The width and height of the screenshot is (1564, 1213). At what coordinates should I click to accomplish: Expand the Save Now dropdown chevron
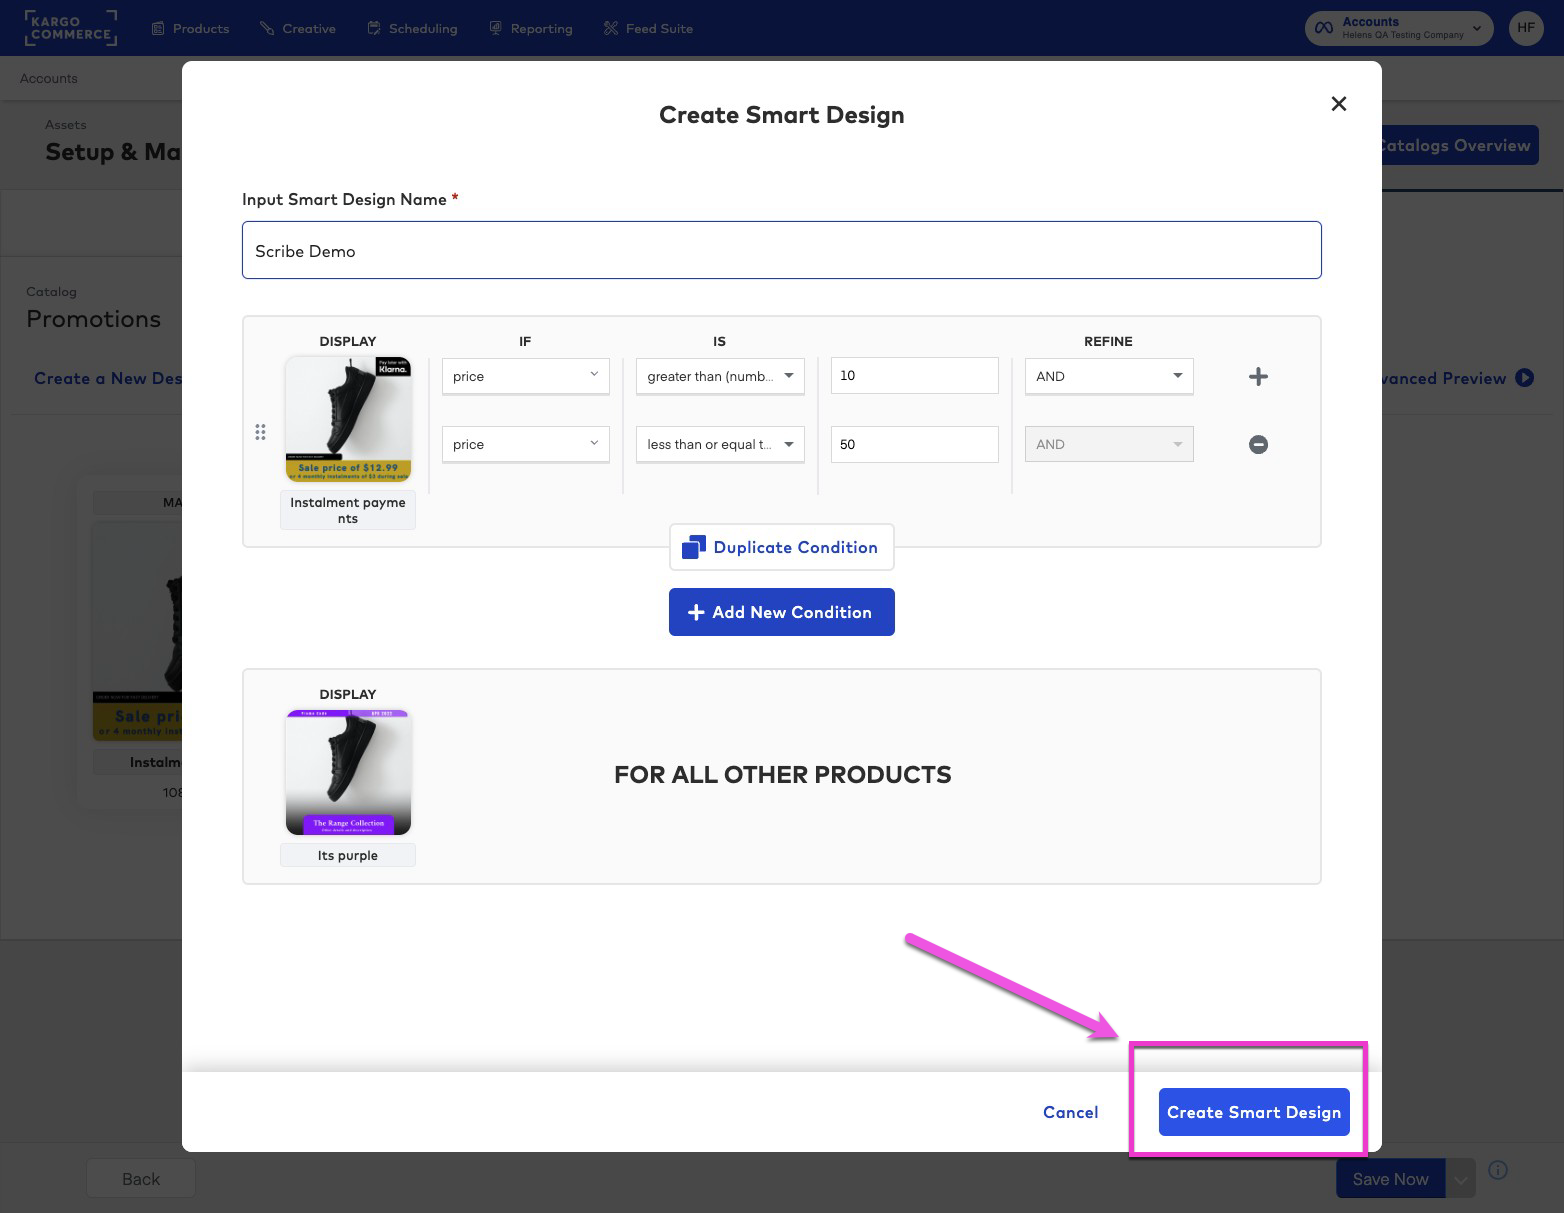1459,1178
